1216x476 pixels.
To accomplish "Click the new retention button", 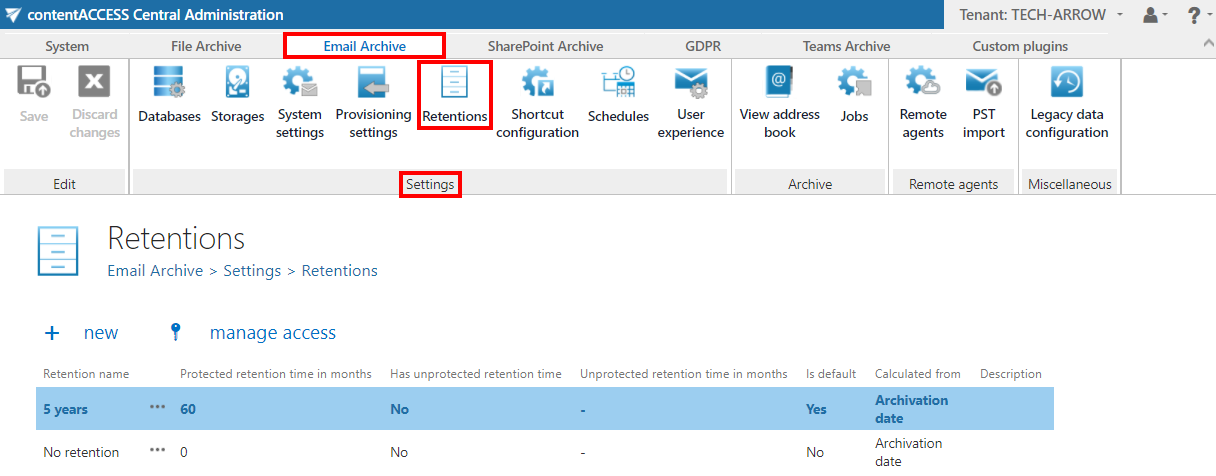I will [x=82, y=333].
